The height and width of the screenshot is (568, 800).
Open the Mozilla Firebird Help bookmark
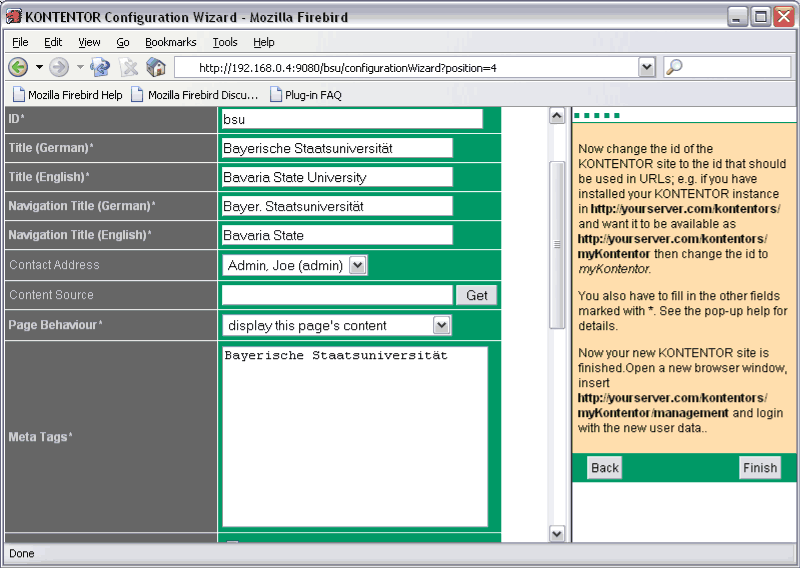click(67, 95)
